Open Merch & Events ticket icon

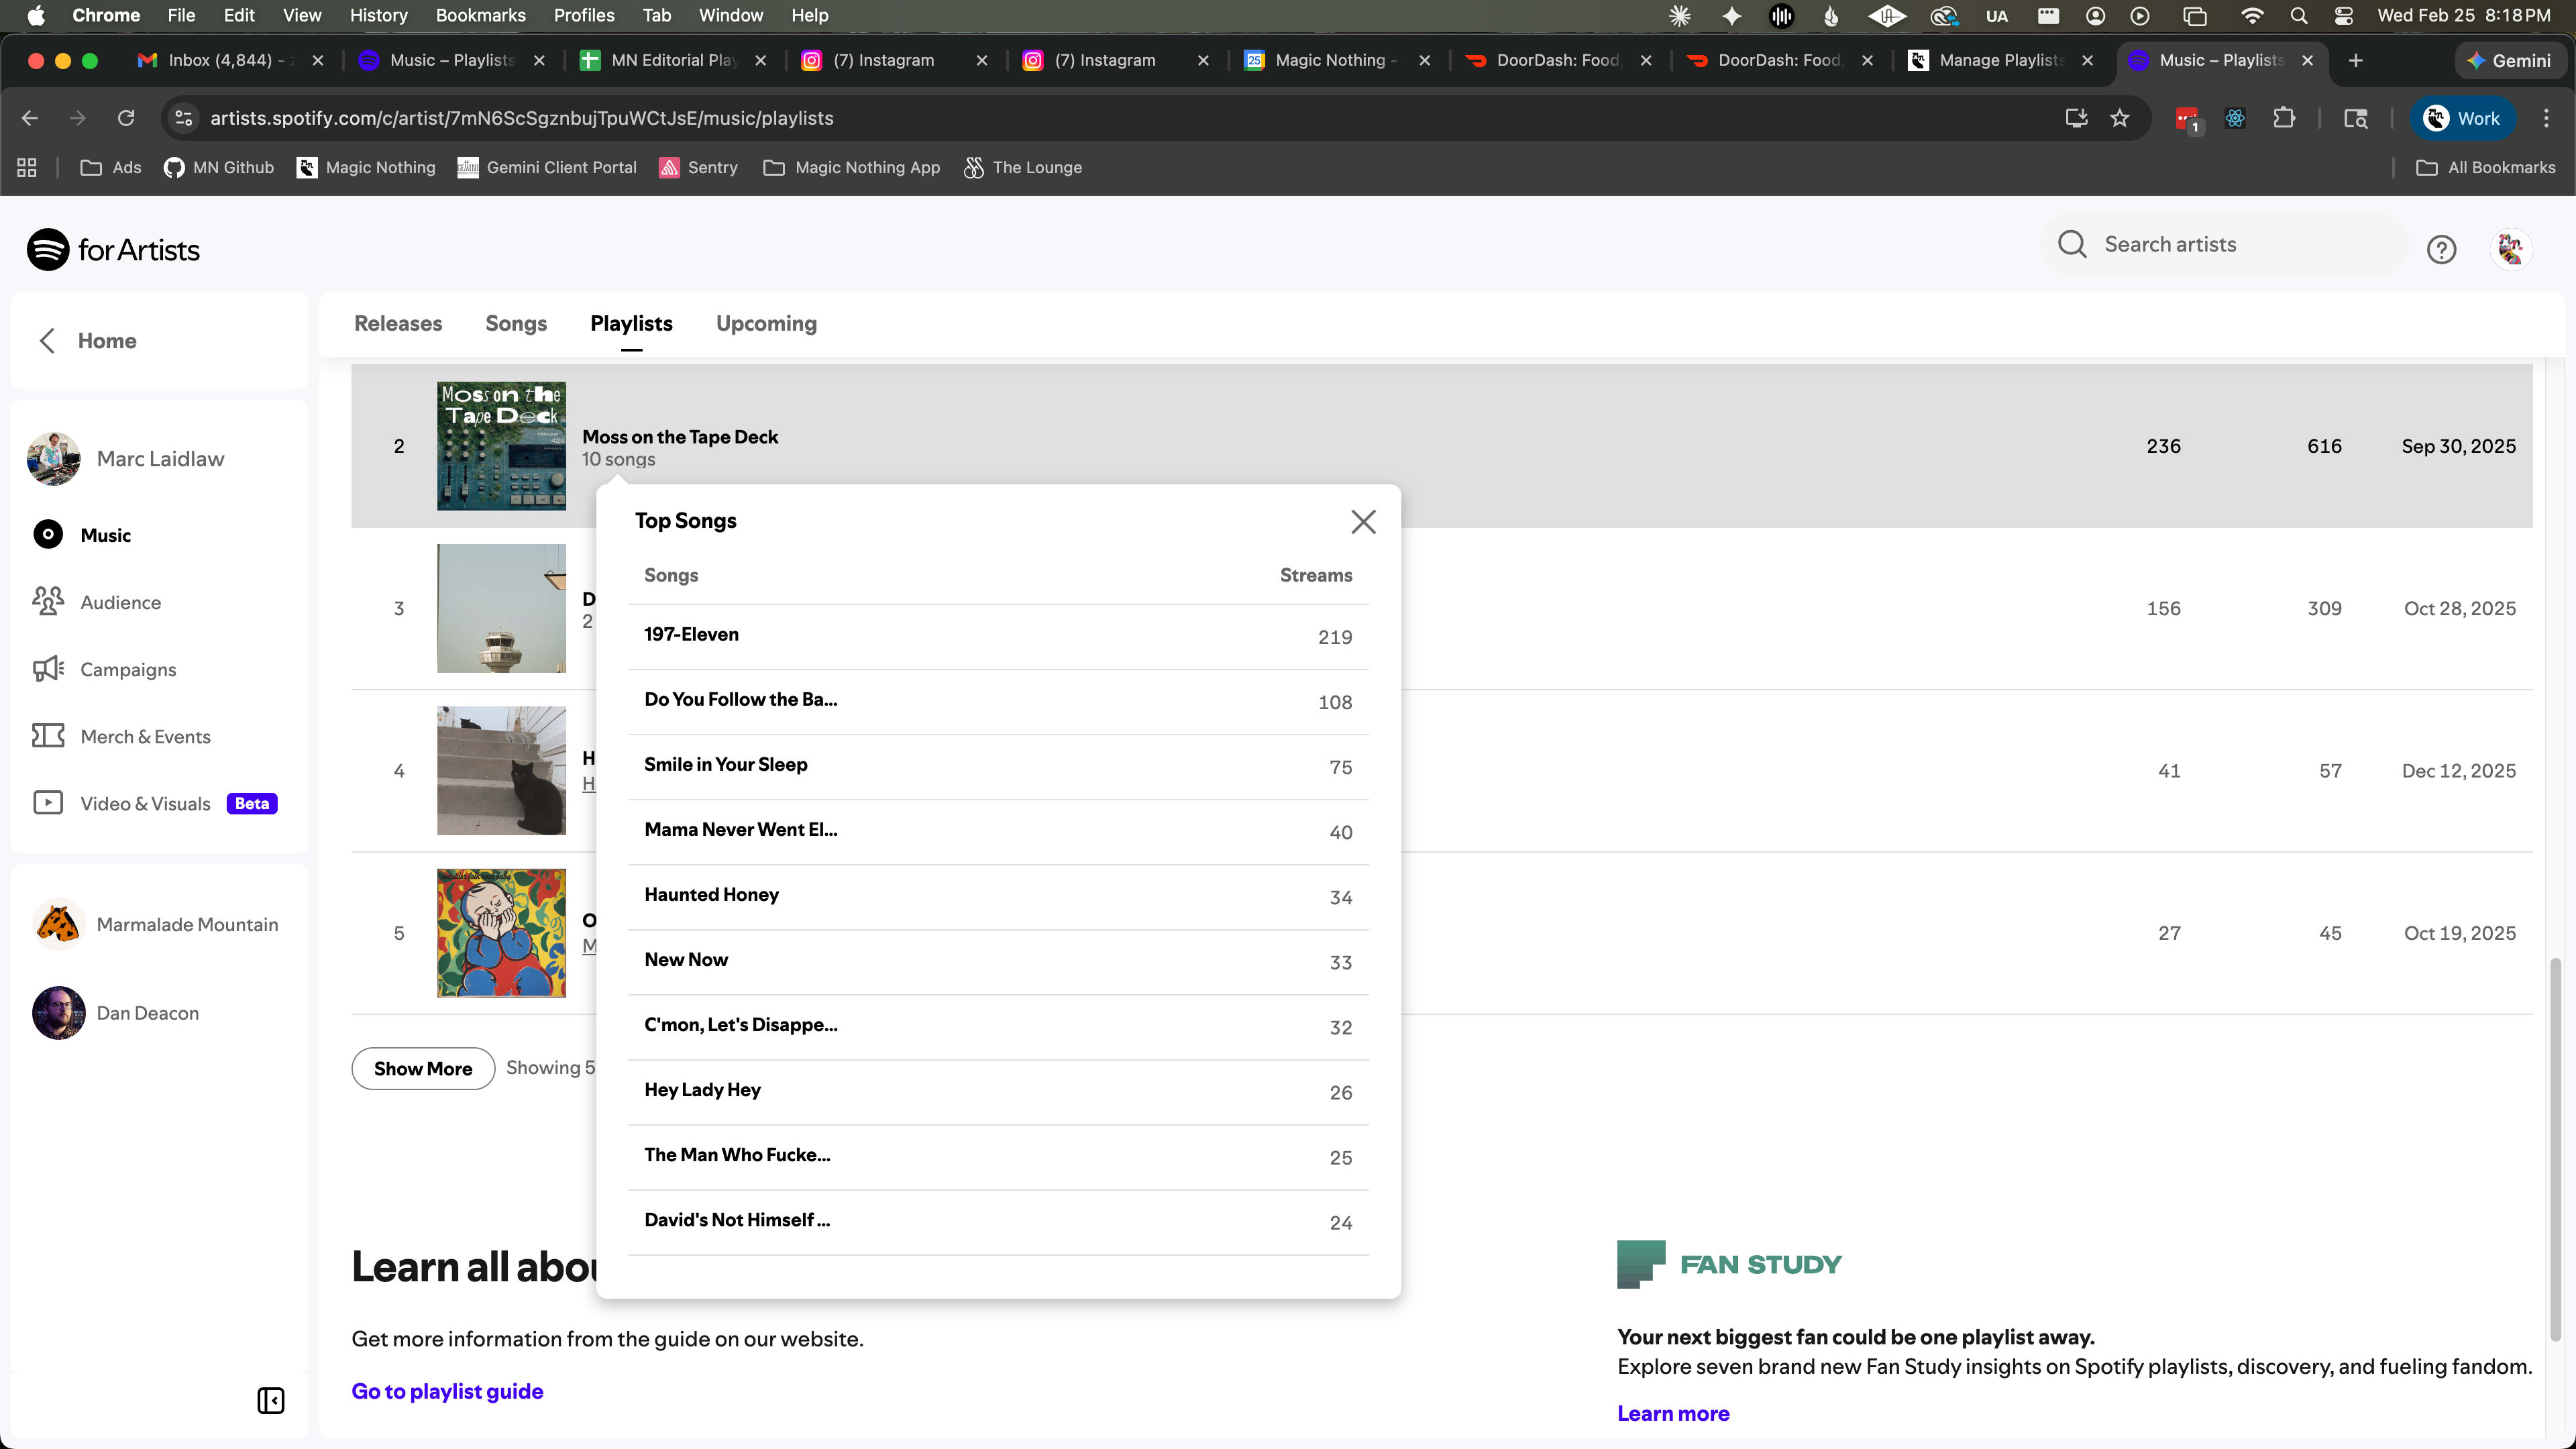[48, 736]
